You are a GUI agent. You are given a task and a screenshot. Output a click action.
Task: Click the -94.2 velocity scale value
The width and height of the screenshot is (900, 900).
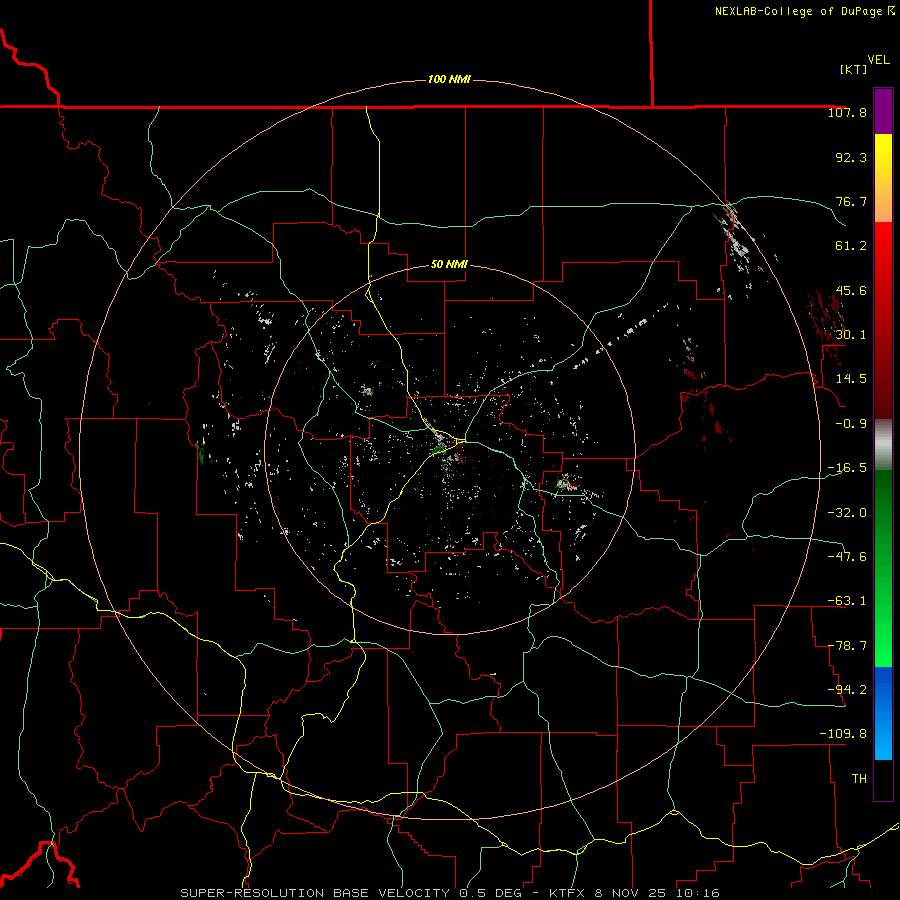847,690
